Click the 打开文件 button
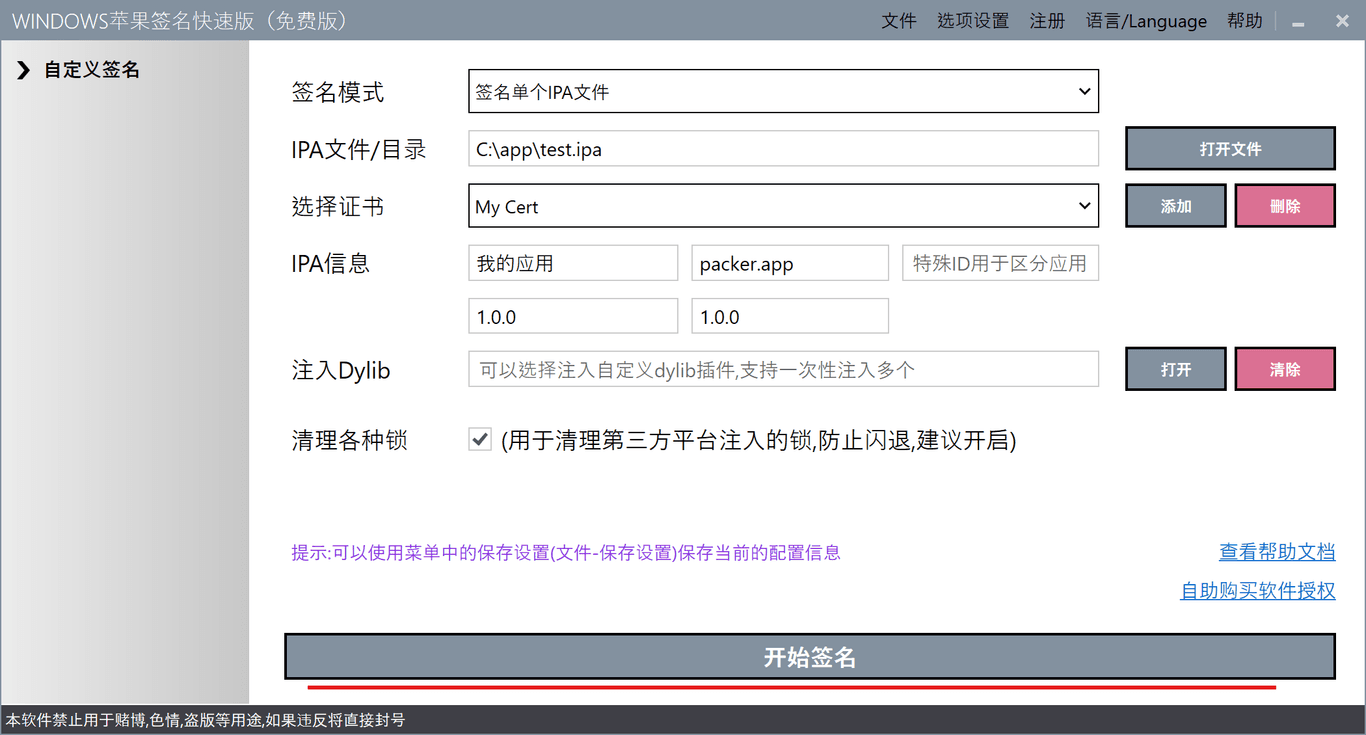1366x735 pixels. 1230,149
